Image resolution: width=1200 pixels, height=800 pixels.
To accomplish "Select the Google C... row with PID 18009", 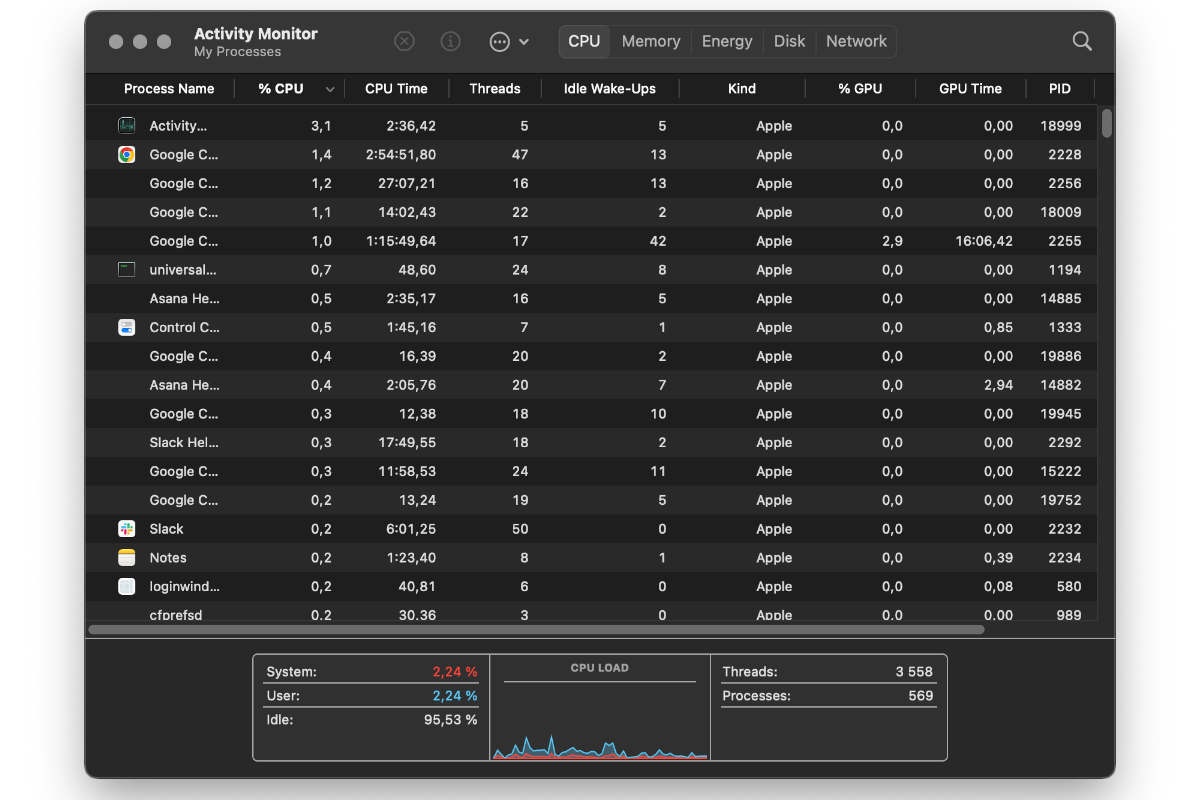I will [x=591, y=213].
